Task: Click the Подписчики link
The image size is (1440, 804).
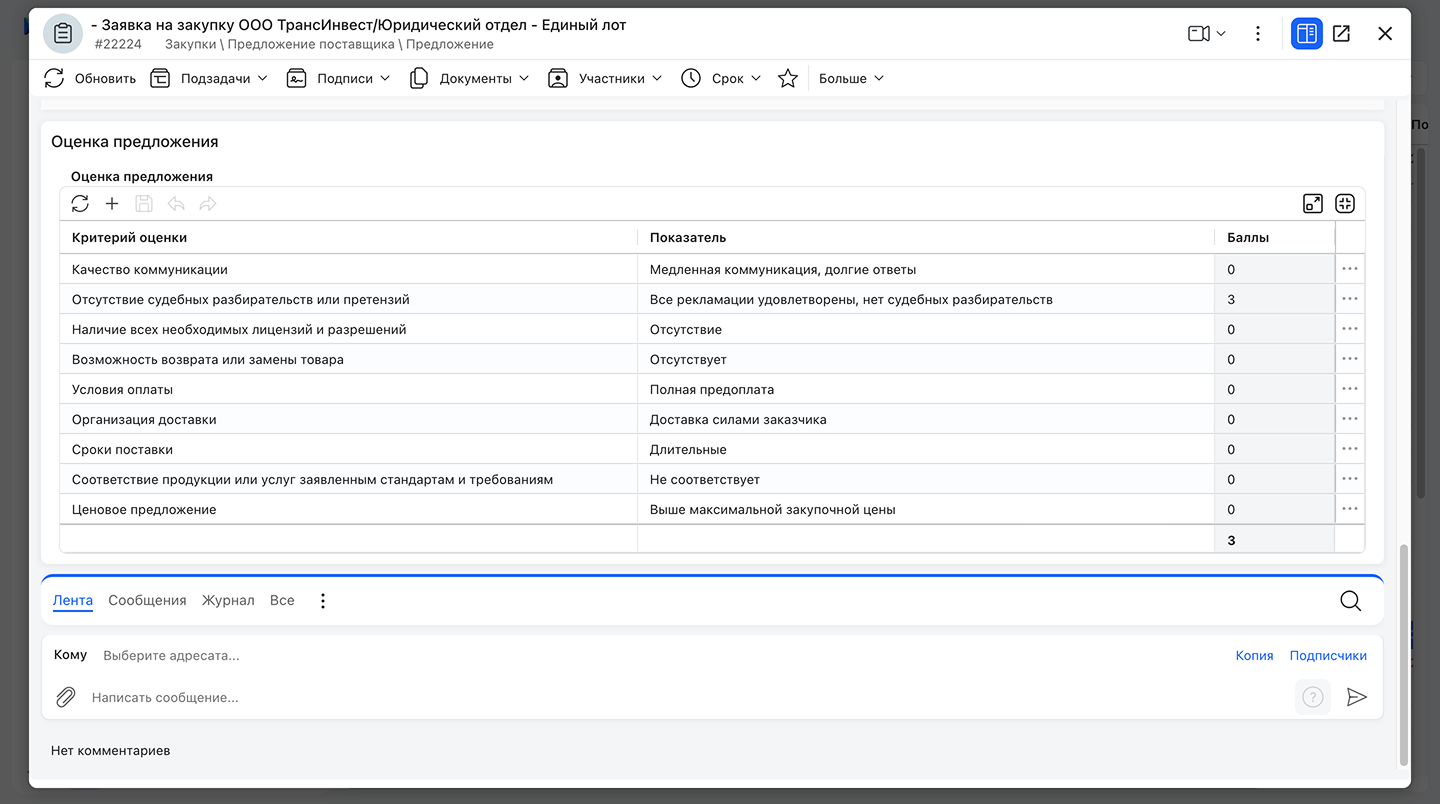Action: point(1328,656)
